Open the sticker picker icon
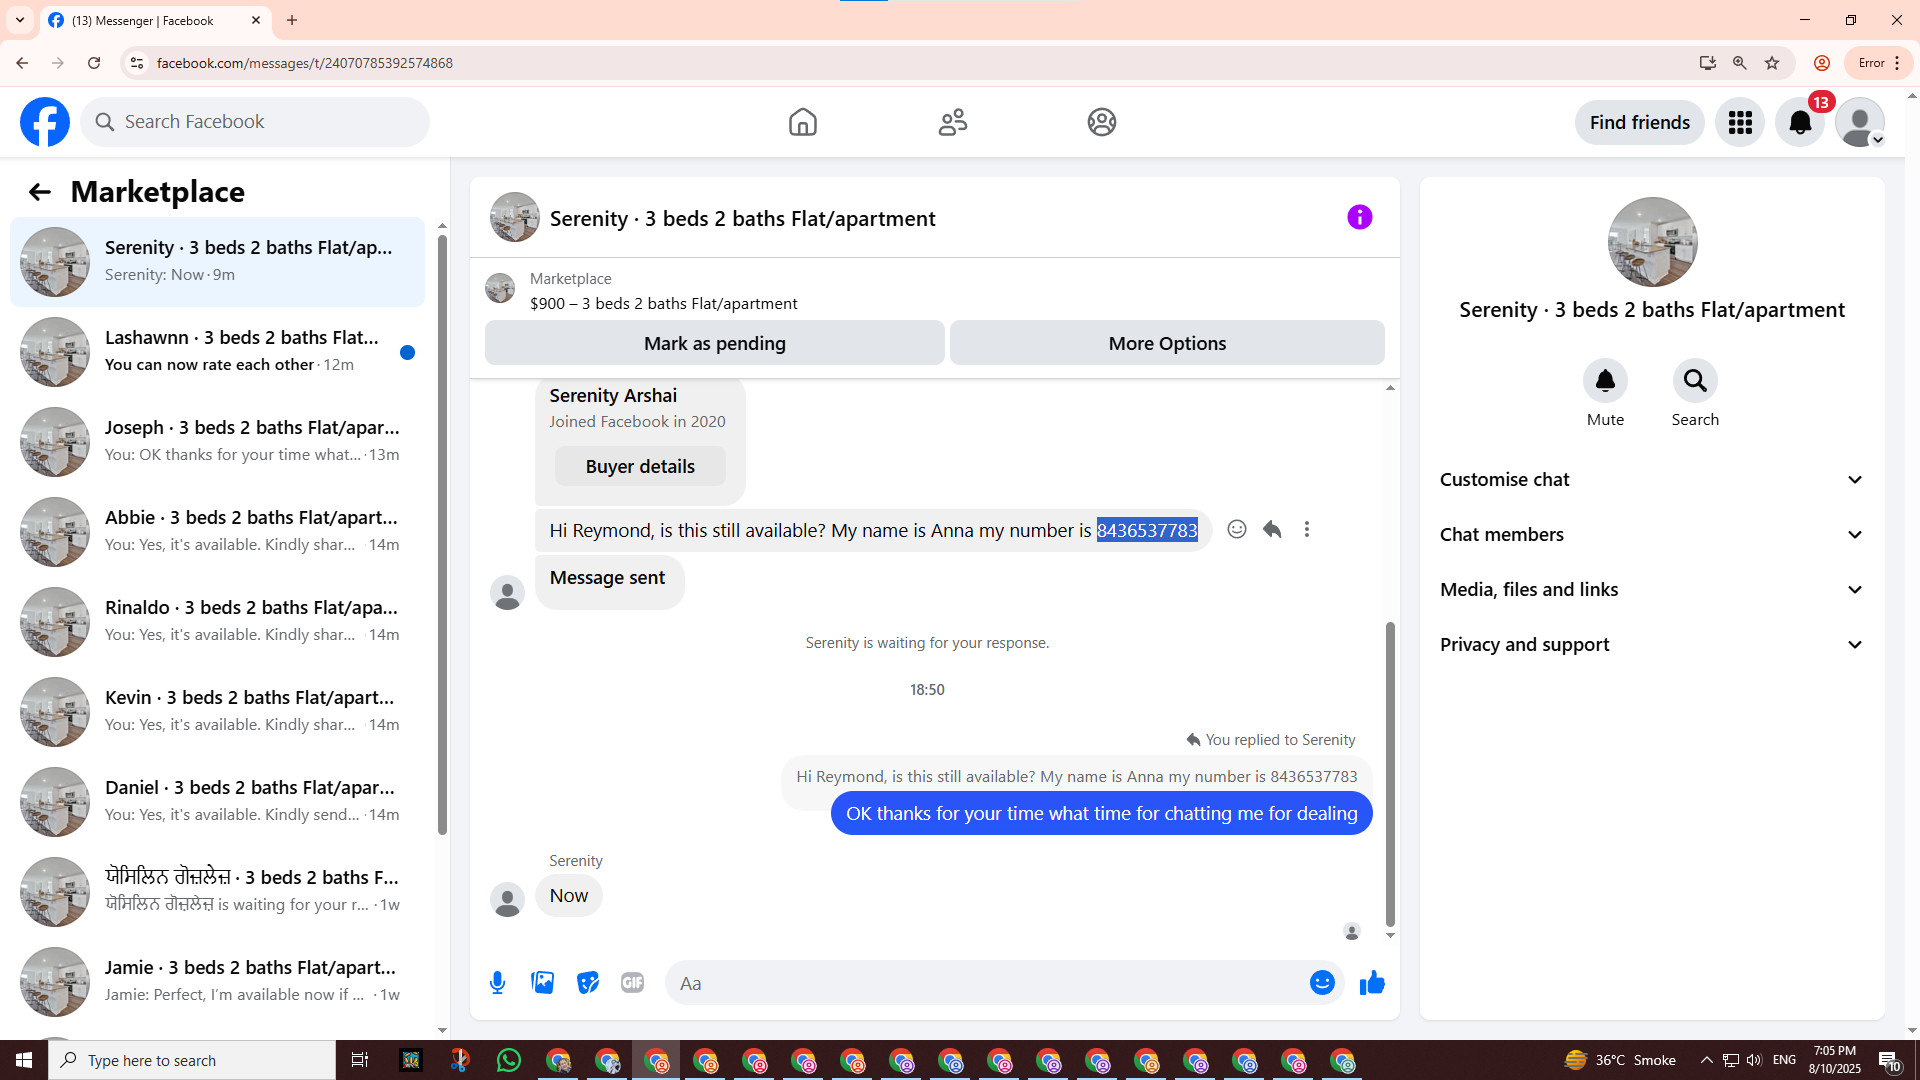The width and height of the screenshot is (1920, 1080). (588, 983)
